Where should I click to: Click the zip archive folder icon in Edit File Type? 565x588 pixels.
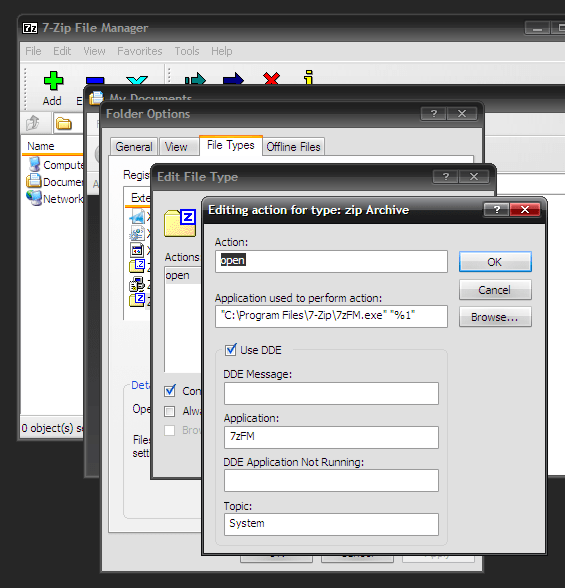coord(180,223)
